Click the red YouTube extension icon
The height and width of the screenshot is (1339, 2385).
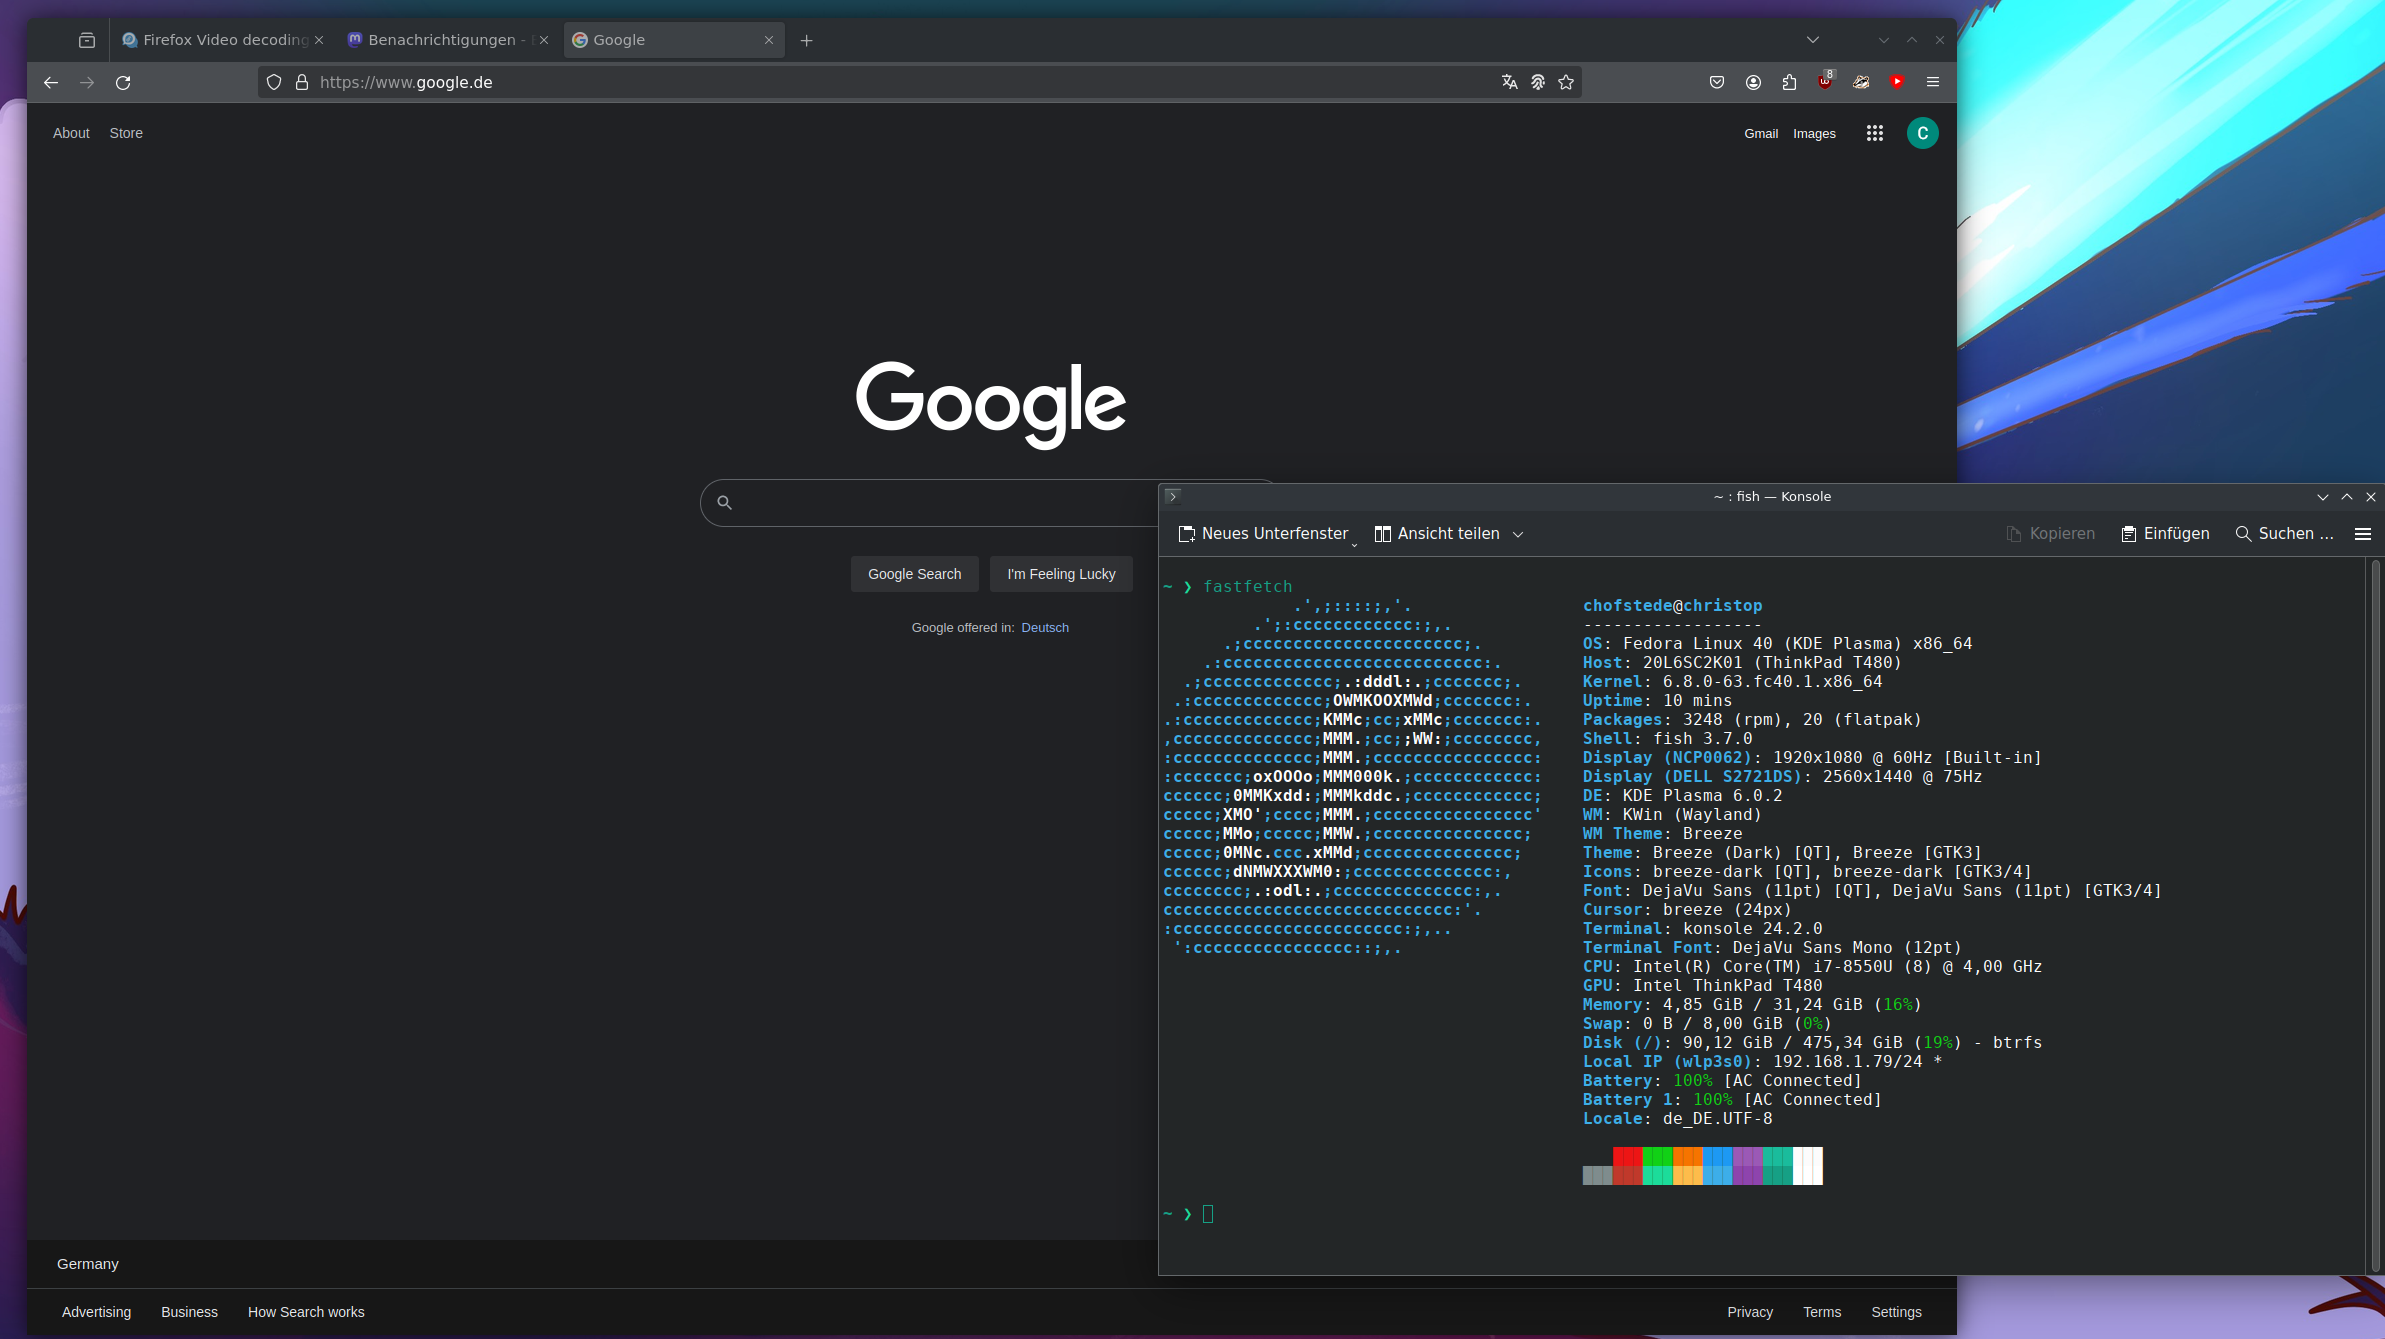1897,82
